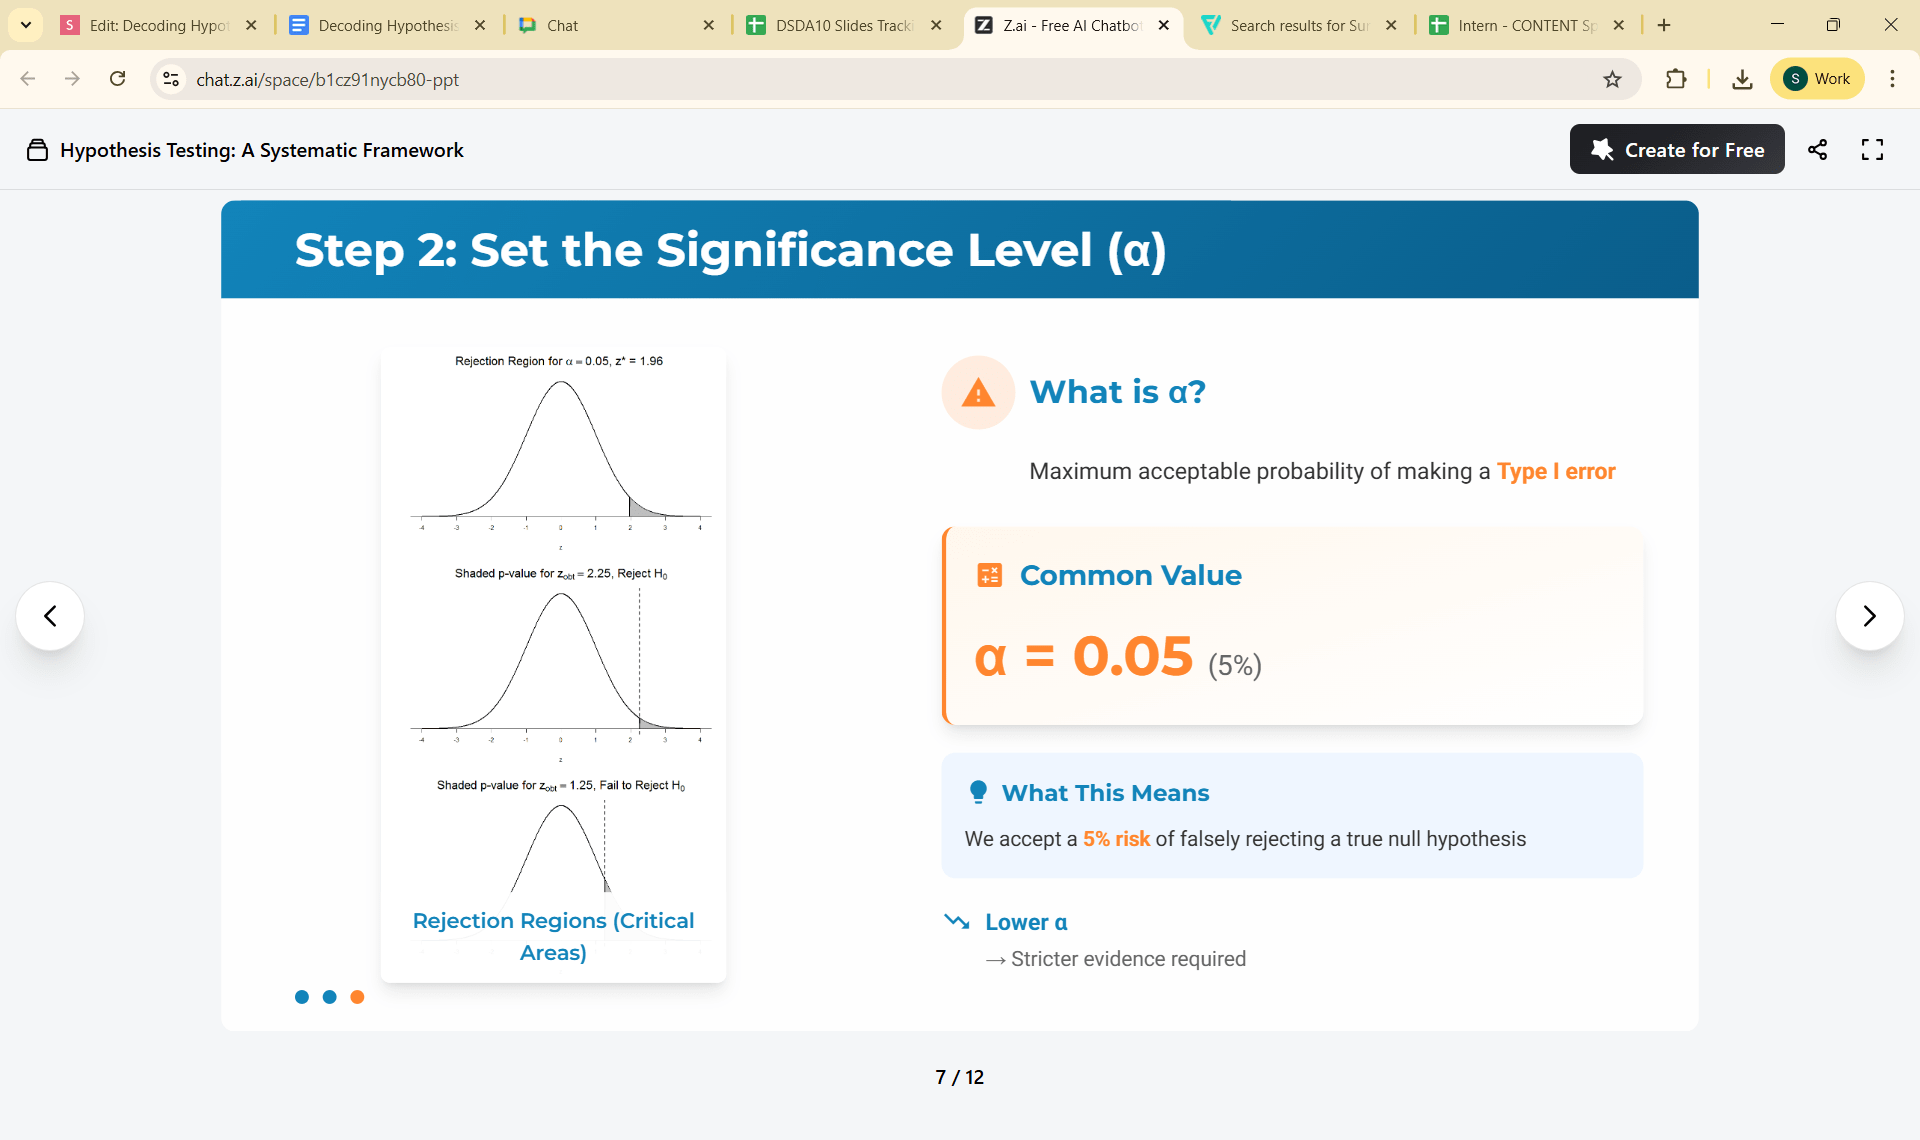Viewport: 1920px width, 1140px height.
Task: Select the orange third carousel dot
Action: [357, 997]
